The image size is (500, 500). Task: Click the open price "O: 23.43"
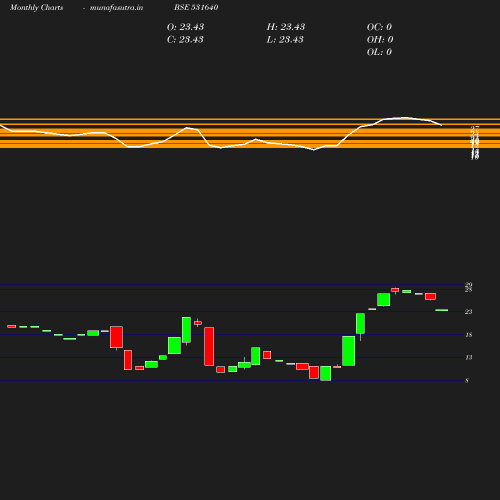point(185,27)
